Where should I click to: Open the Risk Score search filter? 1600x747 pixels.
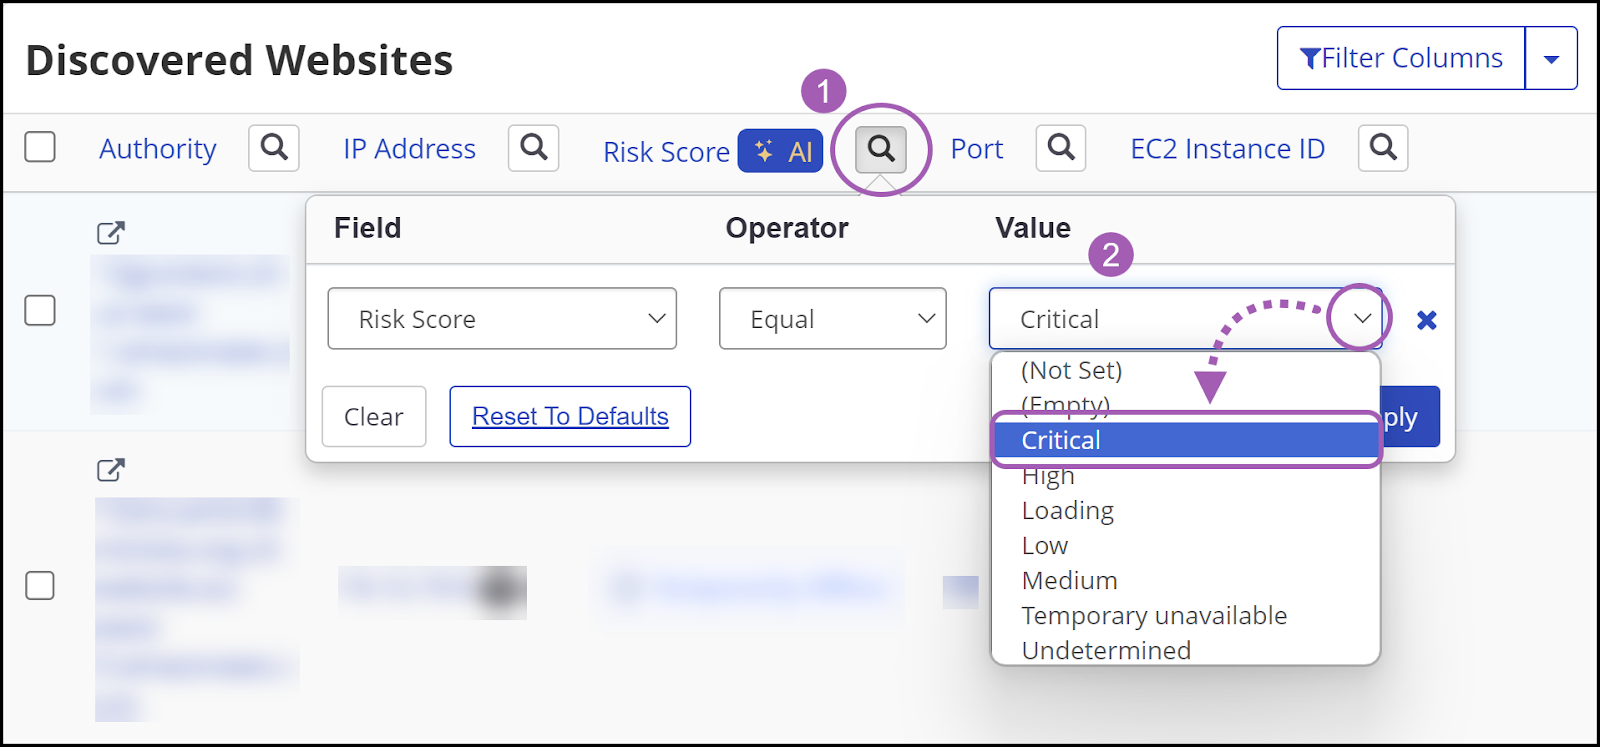click(880, 148)
